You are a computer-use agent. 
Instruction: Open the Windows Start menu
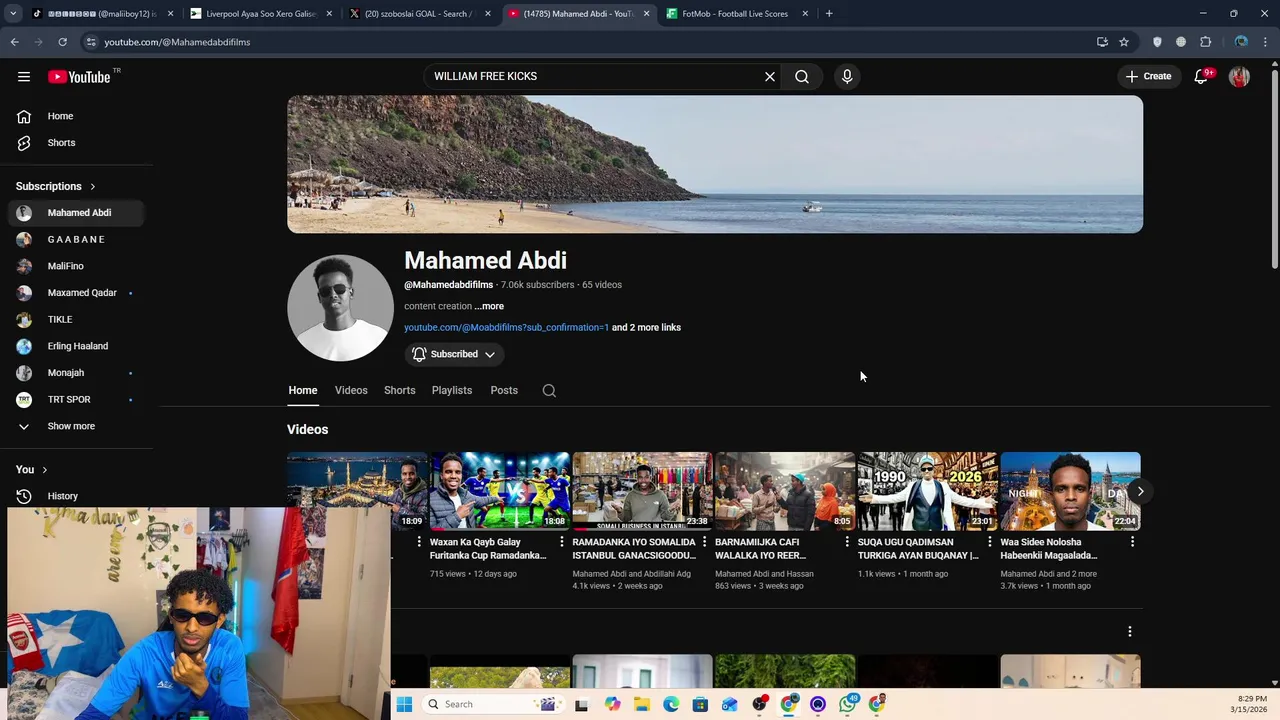[x=404, y=704]
